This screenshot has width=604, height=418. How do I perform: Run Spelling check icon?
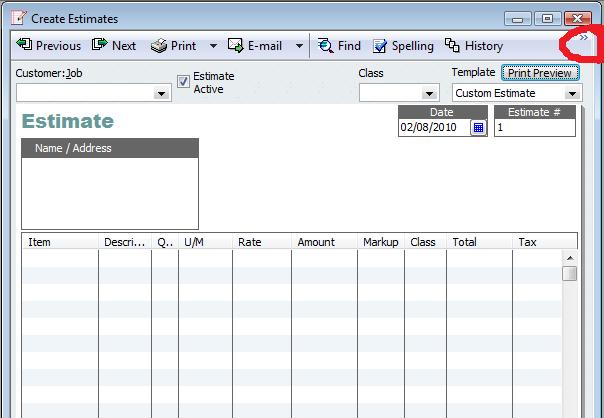click(x=380, y=45)
